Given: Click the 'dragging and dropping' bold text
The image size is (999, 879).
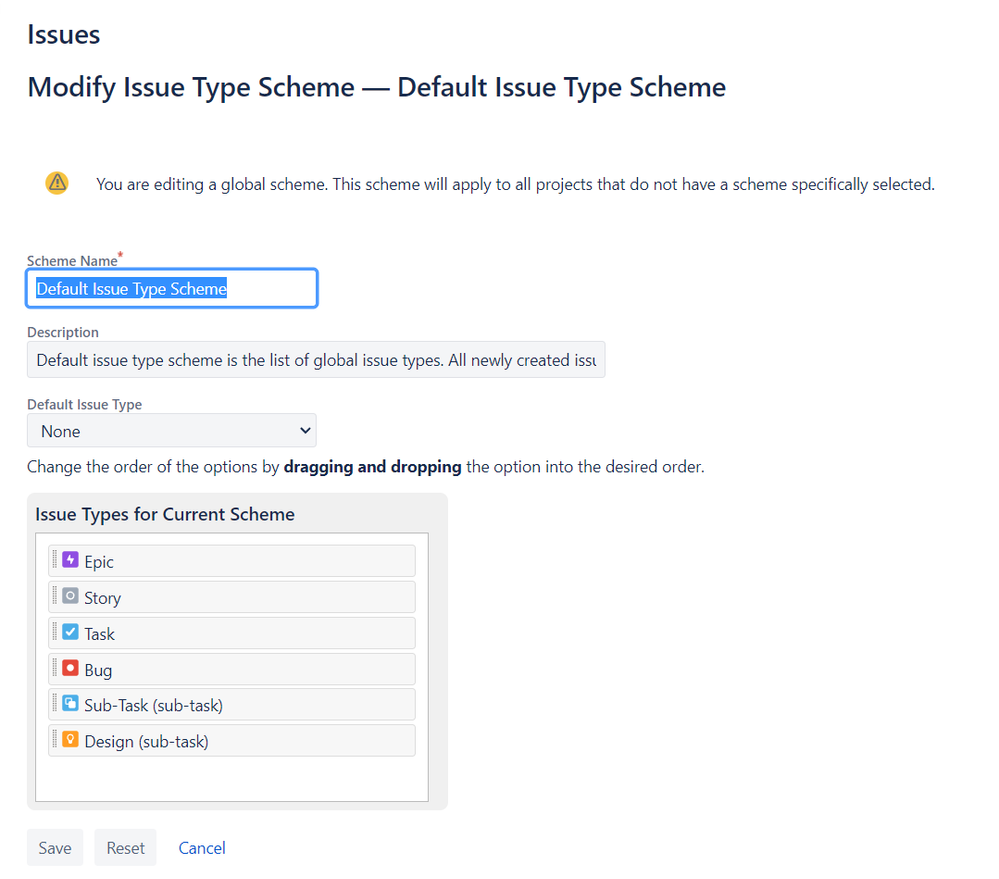Looking at the screenshot, I should 373,467.
